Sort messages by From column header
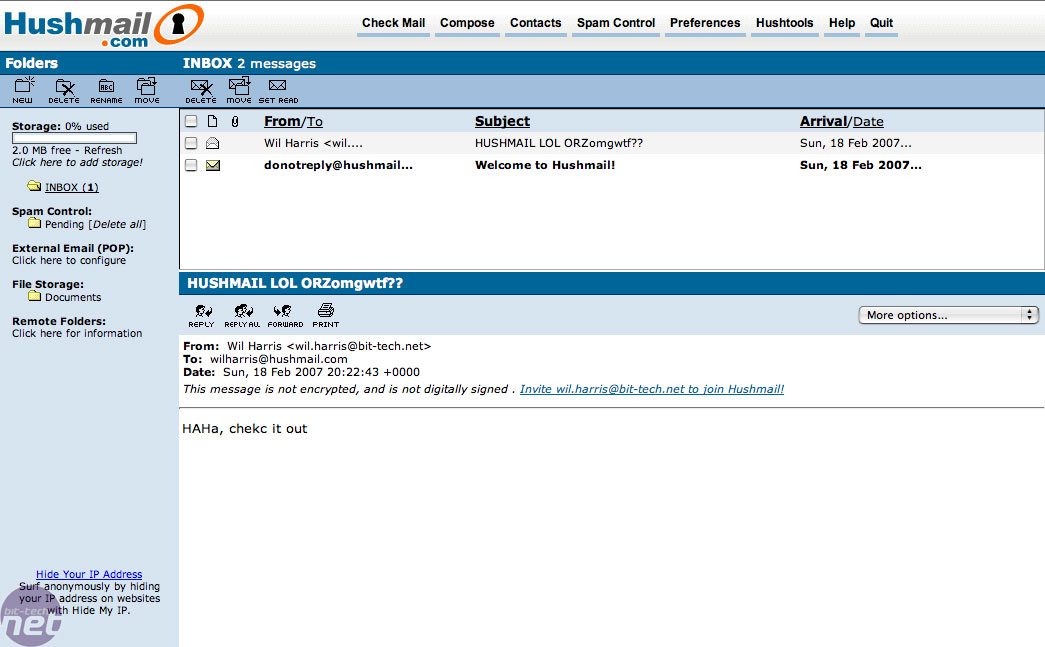This screenshot has height=647, width=1045. (x=282, y=121)
